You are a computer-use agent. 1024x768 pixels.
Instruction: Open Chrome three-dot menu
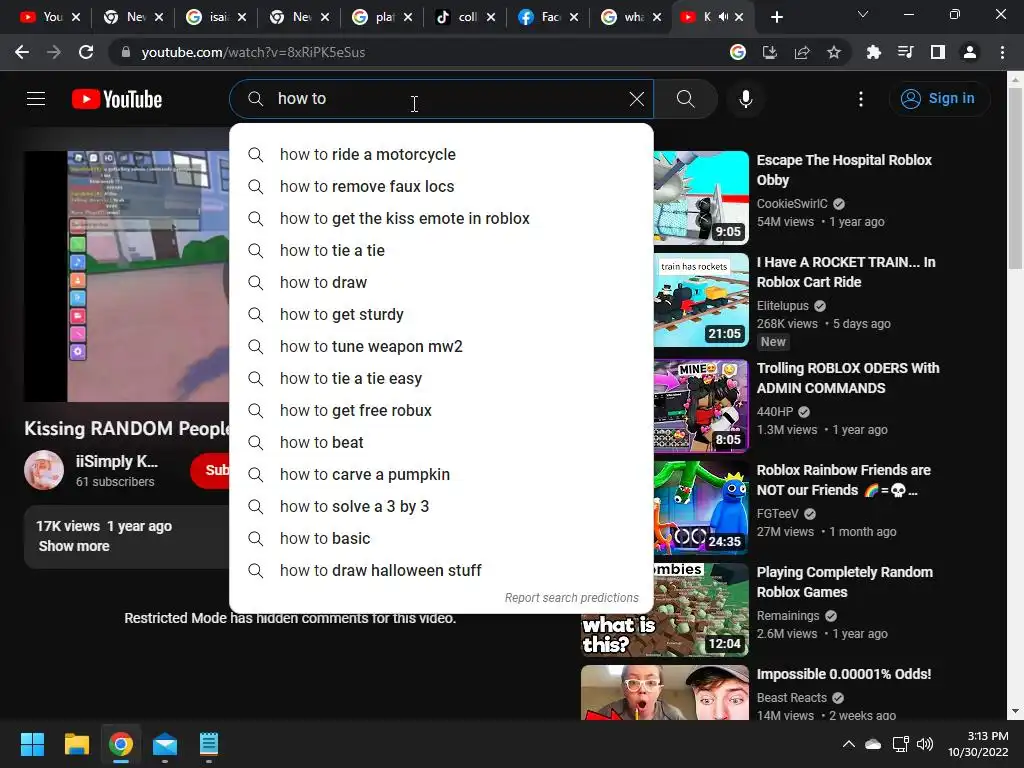pyautogui.click(x=1002, y=52)
